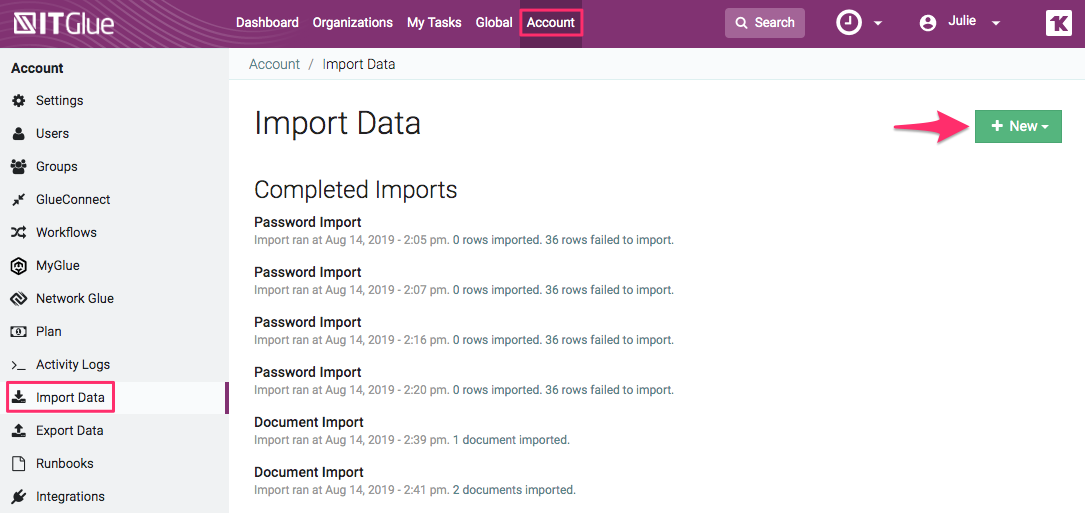Click the Workflows shuffle icon
This screenshot has height=513, width=1085.
pyautogui.click(x=19, y=233)
